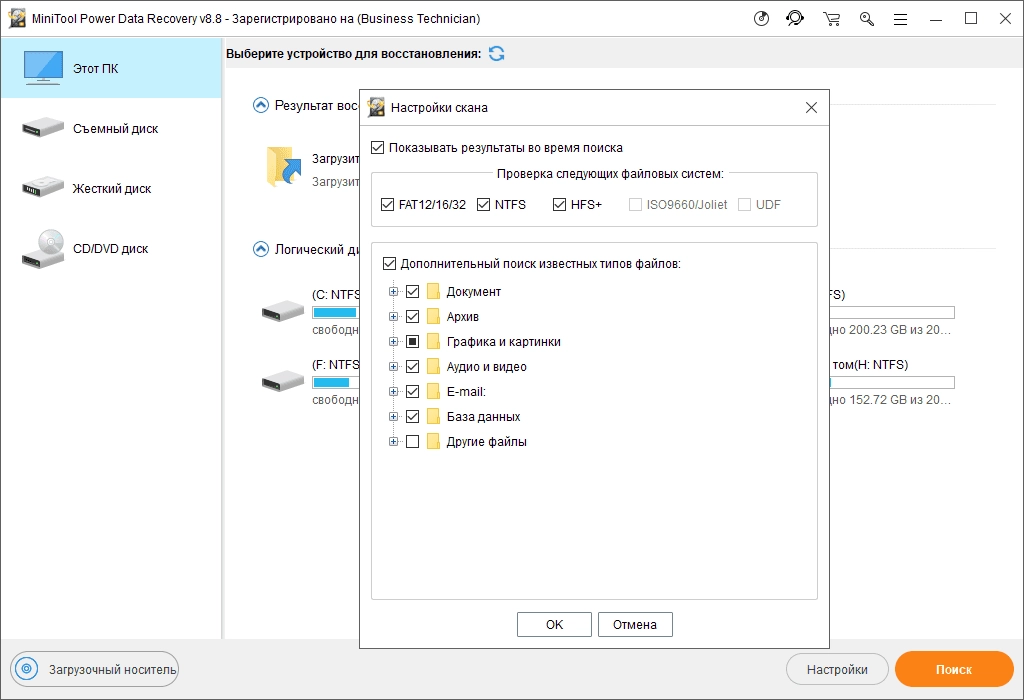Click the Загрузочный носитель button

pyautogui.click(x=95, y=669)
